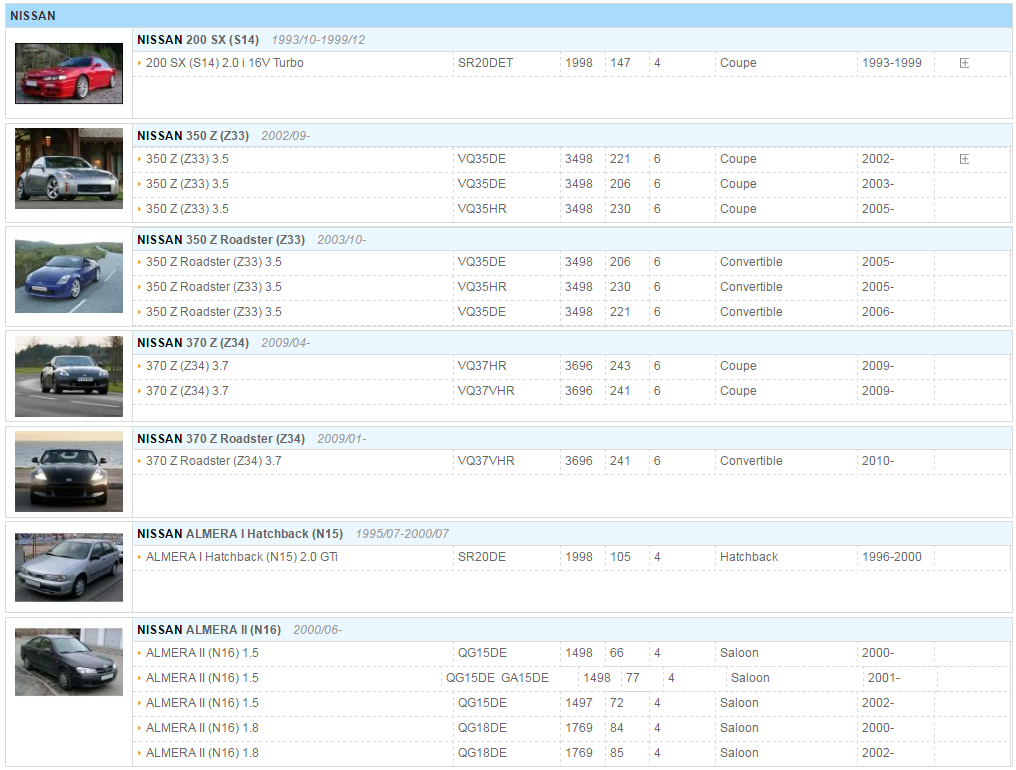Open the NISSAN 200 SX (S14) heading
Screen dimensions: 1016x770
pos(198,40)
